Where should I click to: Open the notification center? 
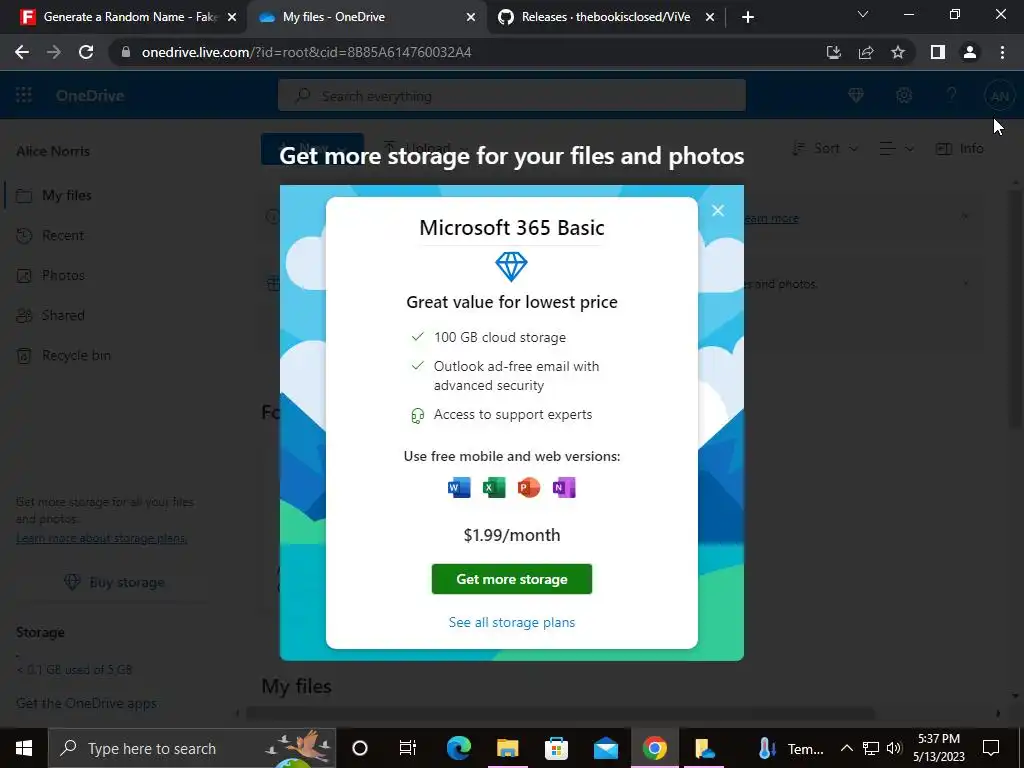991,748
